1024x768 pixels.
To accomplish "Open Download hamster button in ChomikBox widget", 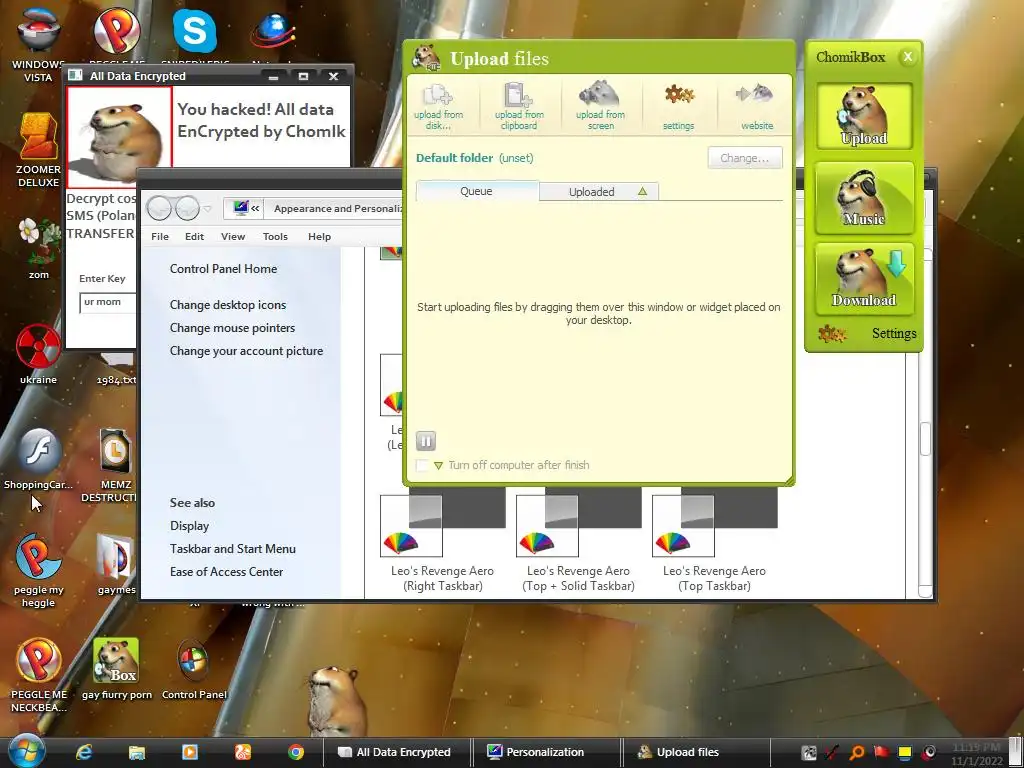I will [864, 279].
